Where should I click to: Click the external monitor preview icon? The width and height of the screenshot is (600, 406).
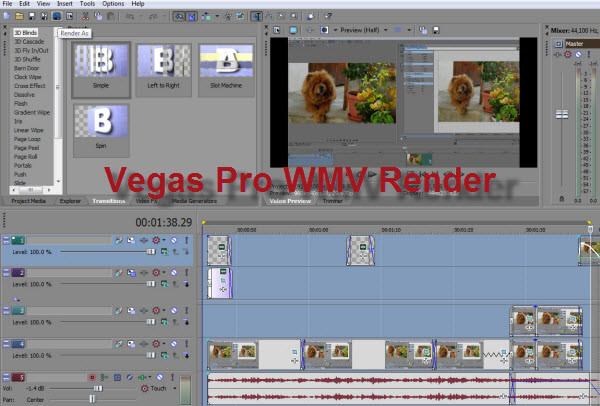pyautogui.click(x=293, y=30)
